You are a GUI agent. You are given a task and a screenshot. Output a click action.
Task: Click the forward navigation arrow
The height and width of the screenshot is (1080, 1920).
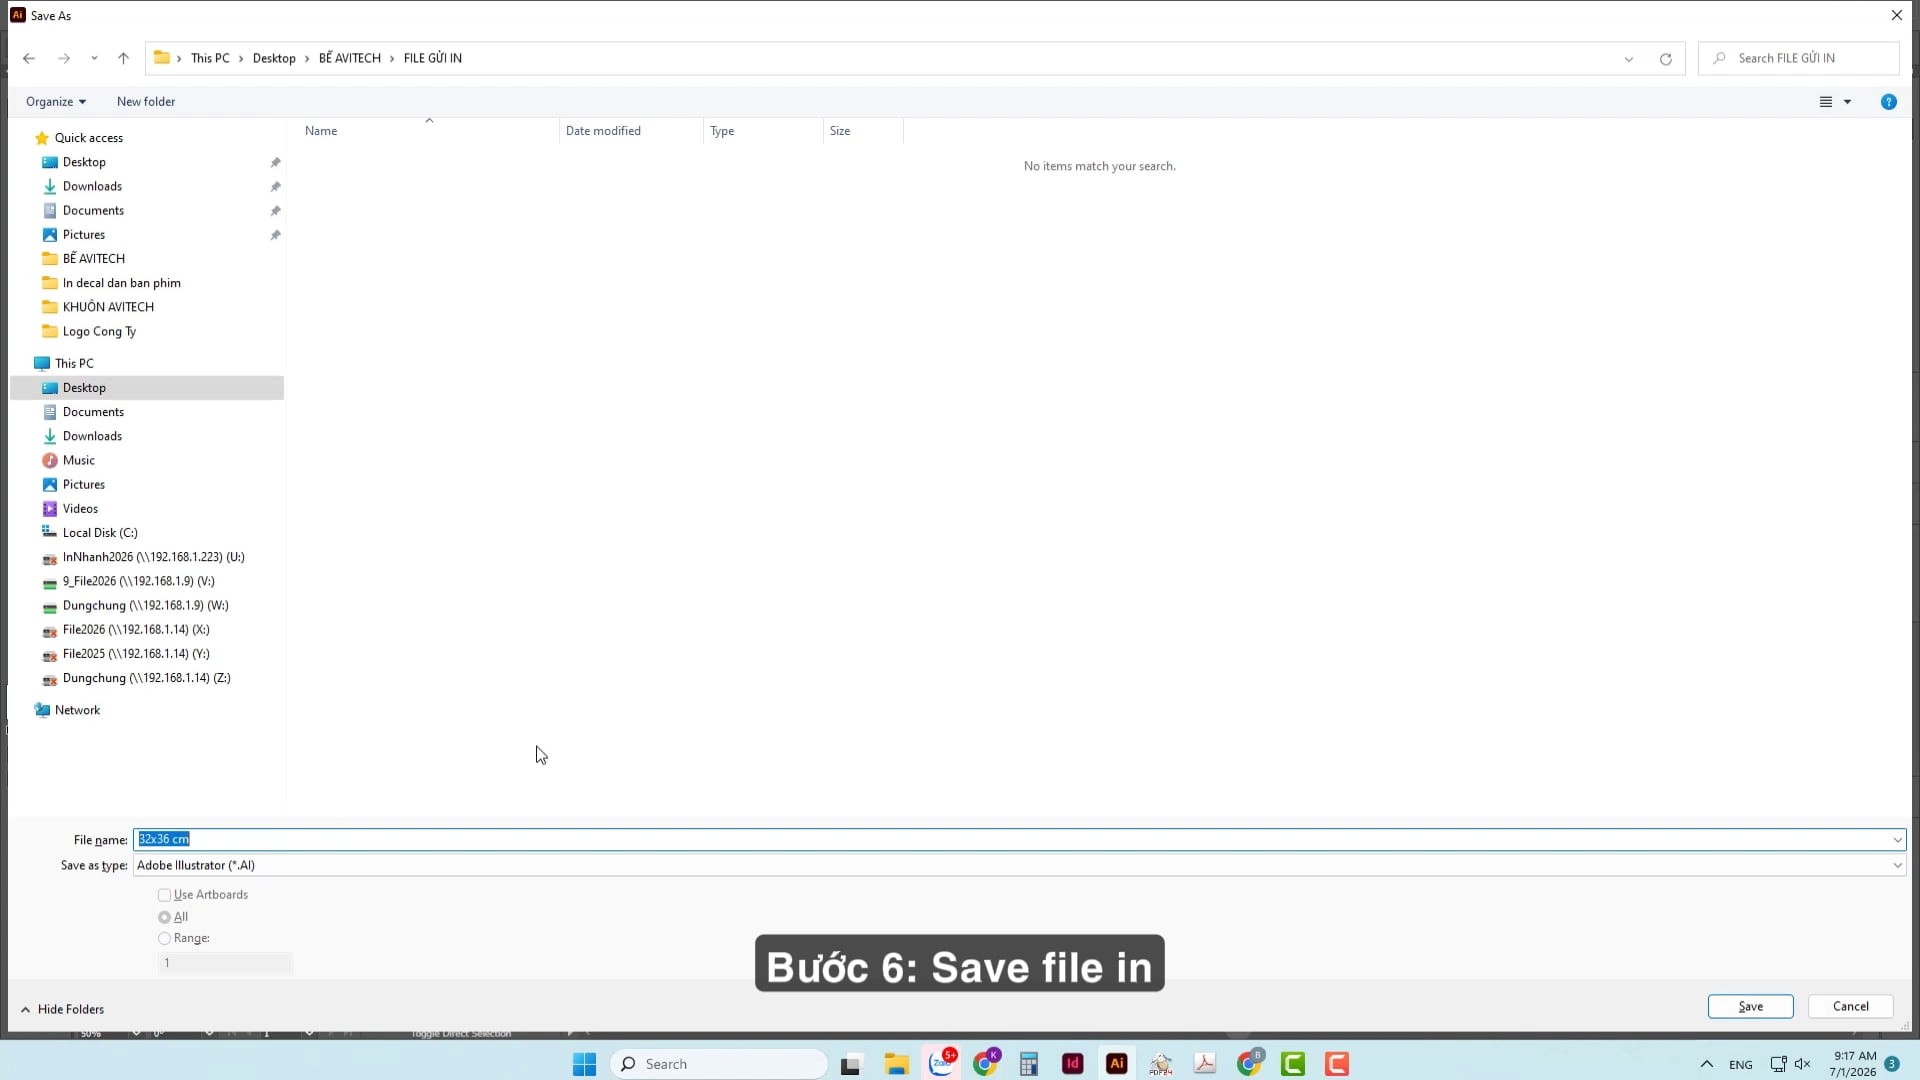[x=64, y=58]
